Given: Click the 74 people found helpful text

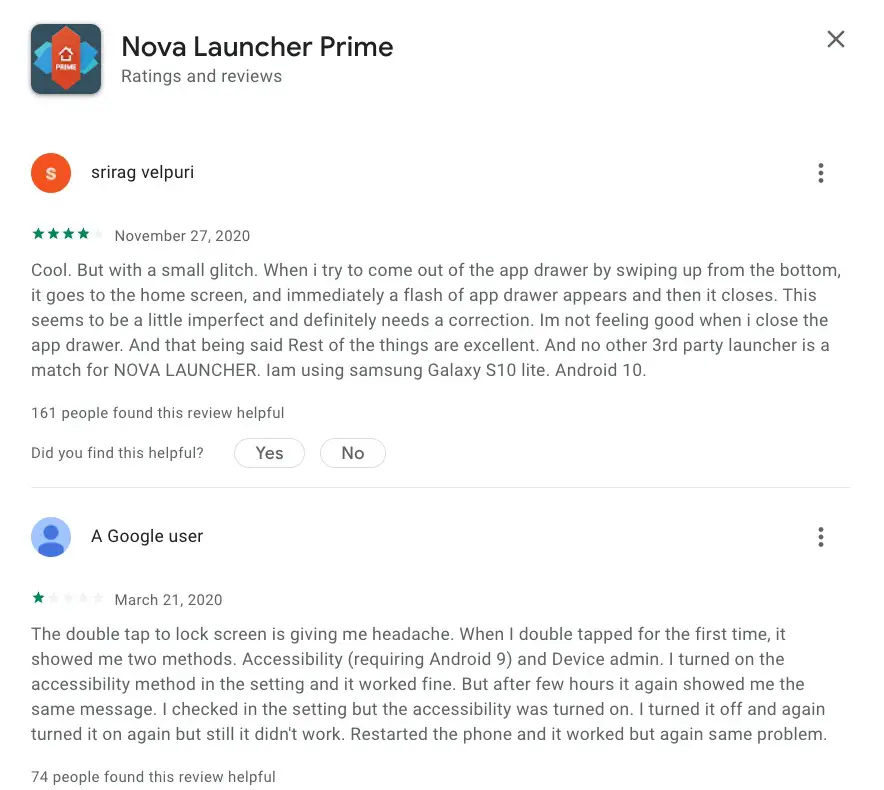Looking at the screenshot, I should pos(153,776).
